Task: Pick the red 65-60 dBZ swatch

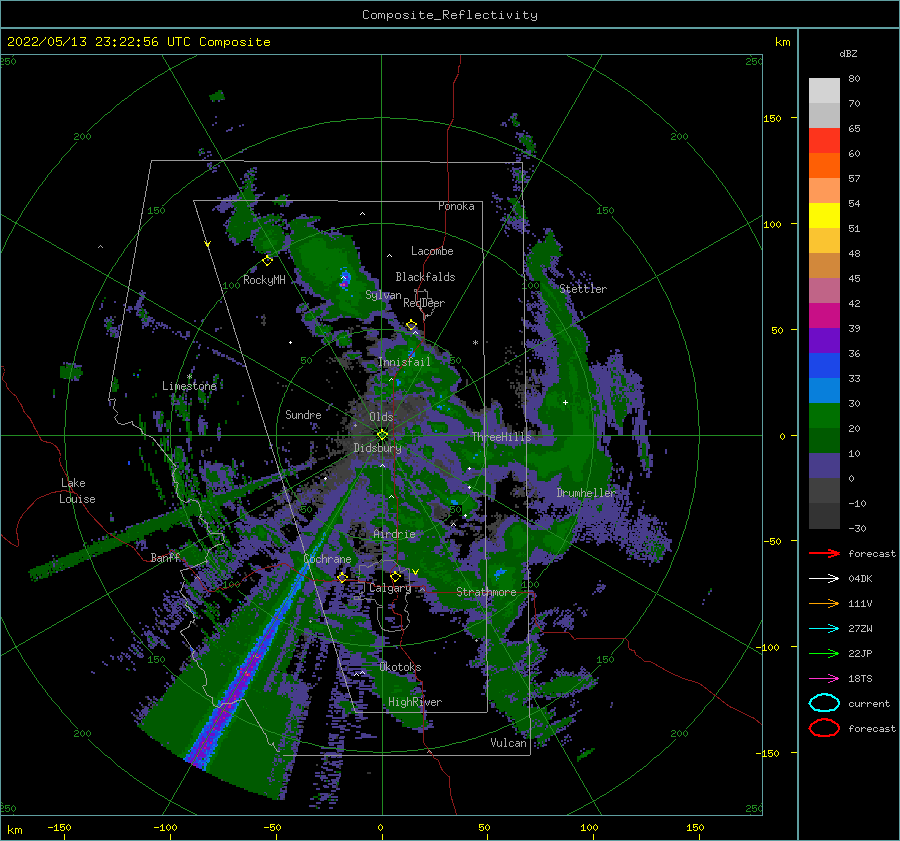Action: coord(824,141)
